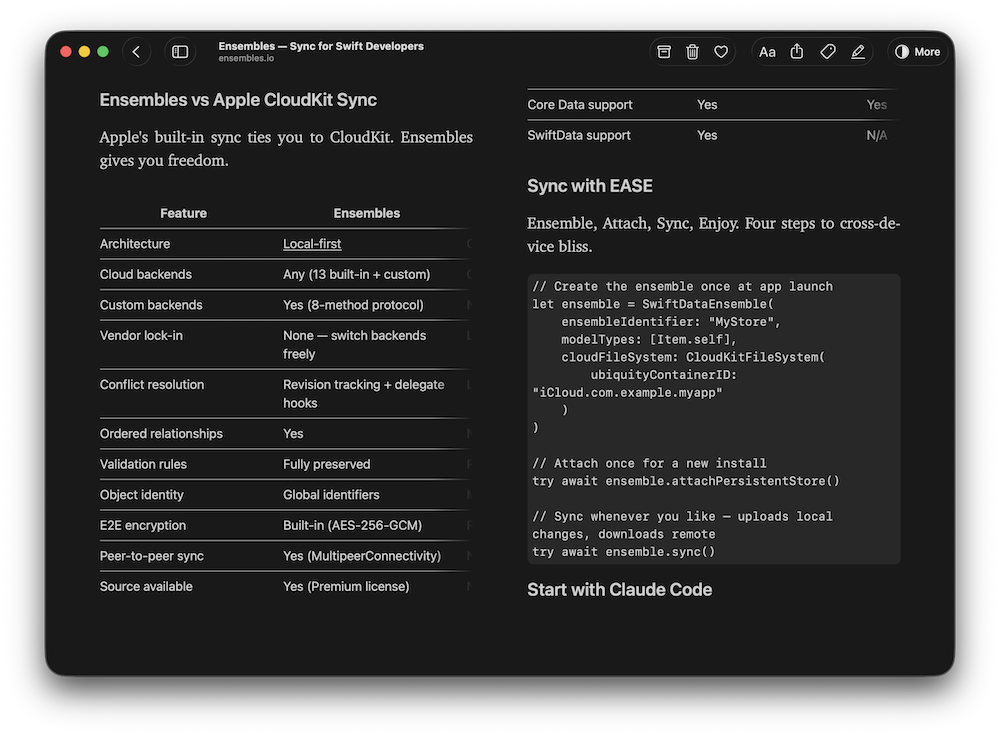Click the 'try await ensemble.sync()' code line
The width and height of the screenshot is (1000, 736).
(x=624, y=552)
